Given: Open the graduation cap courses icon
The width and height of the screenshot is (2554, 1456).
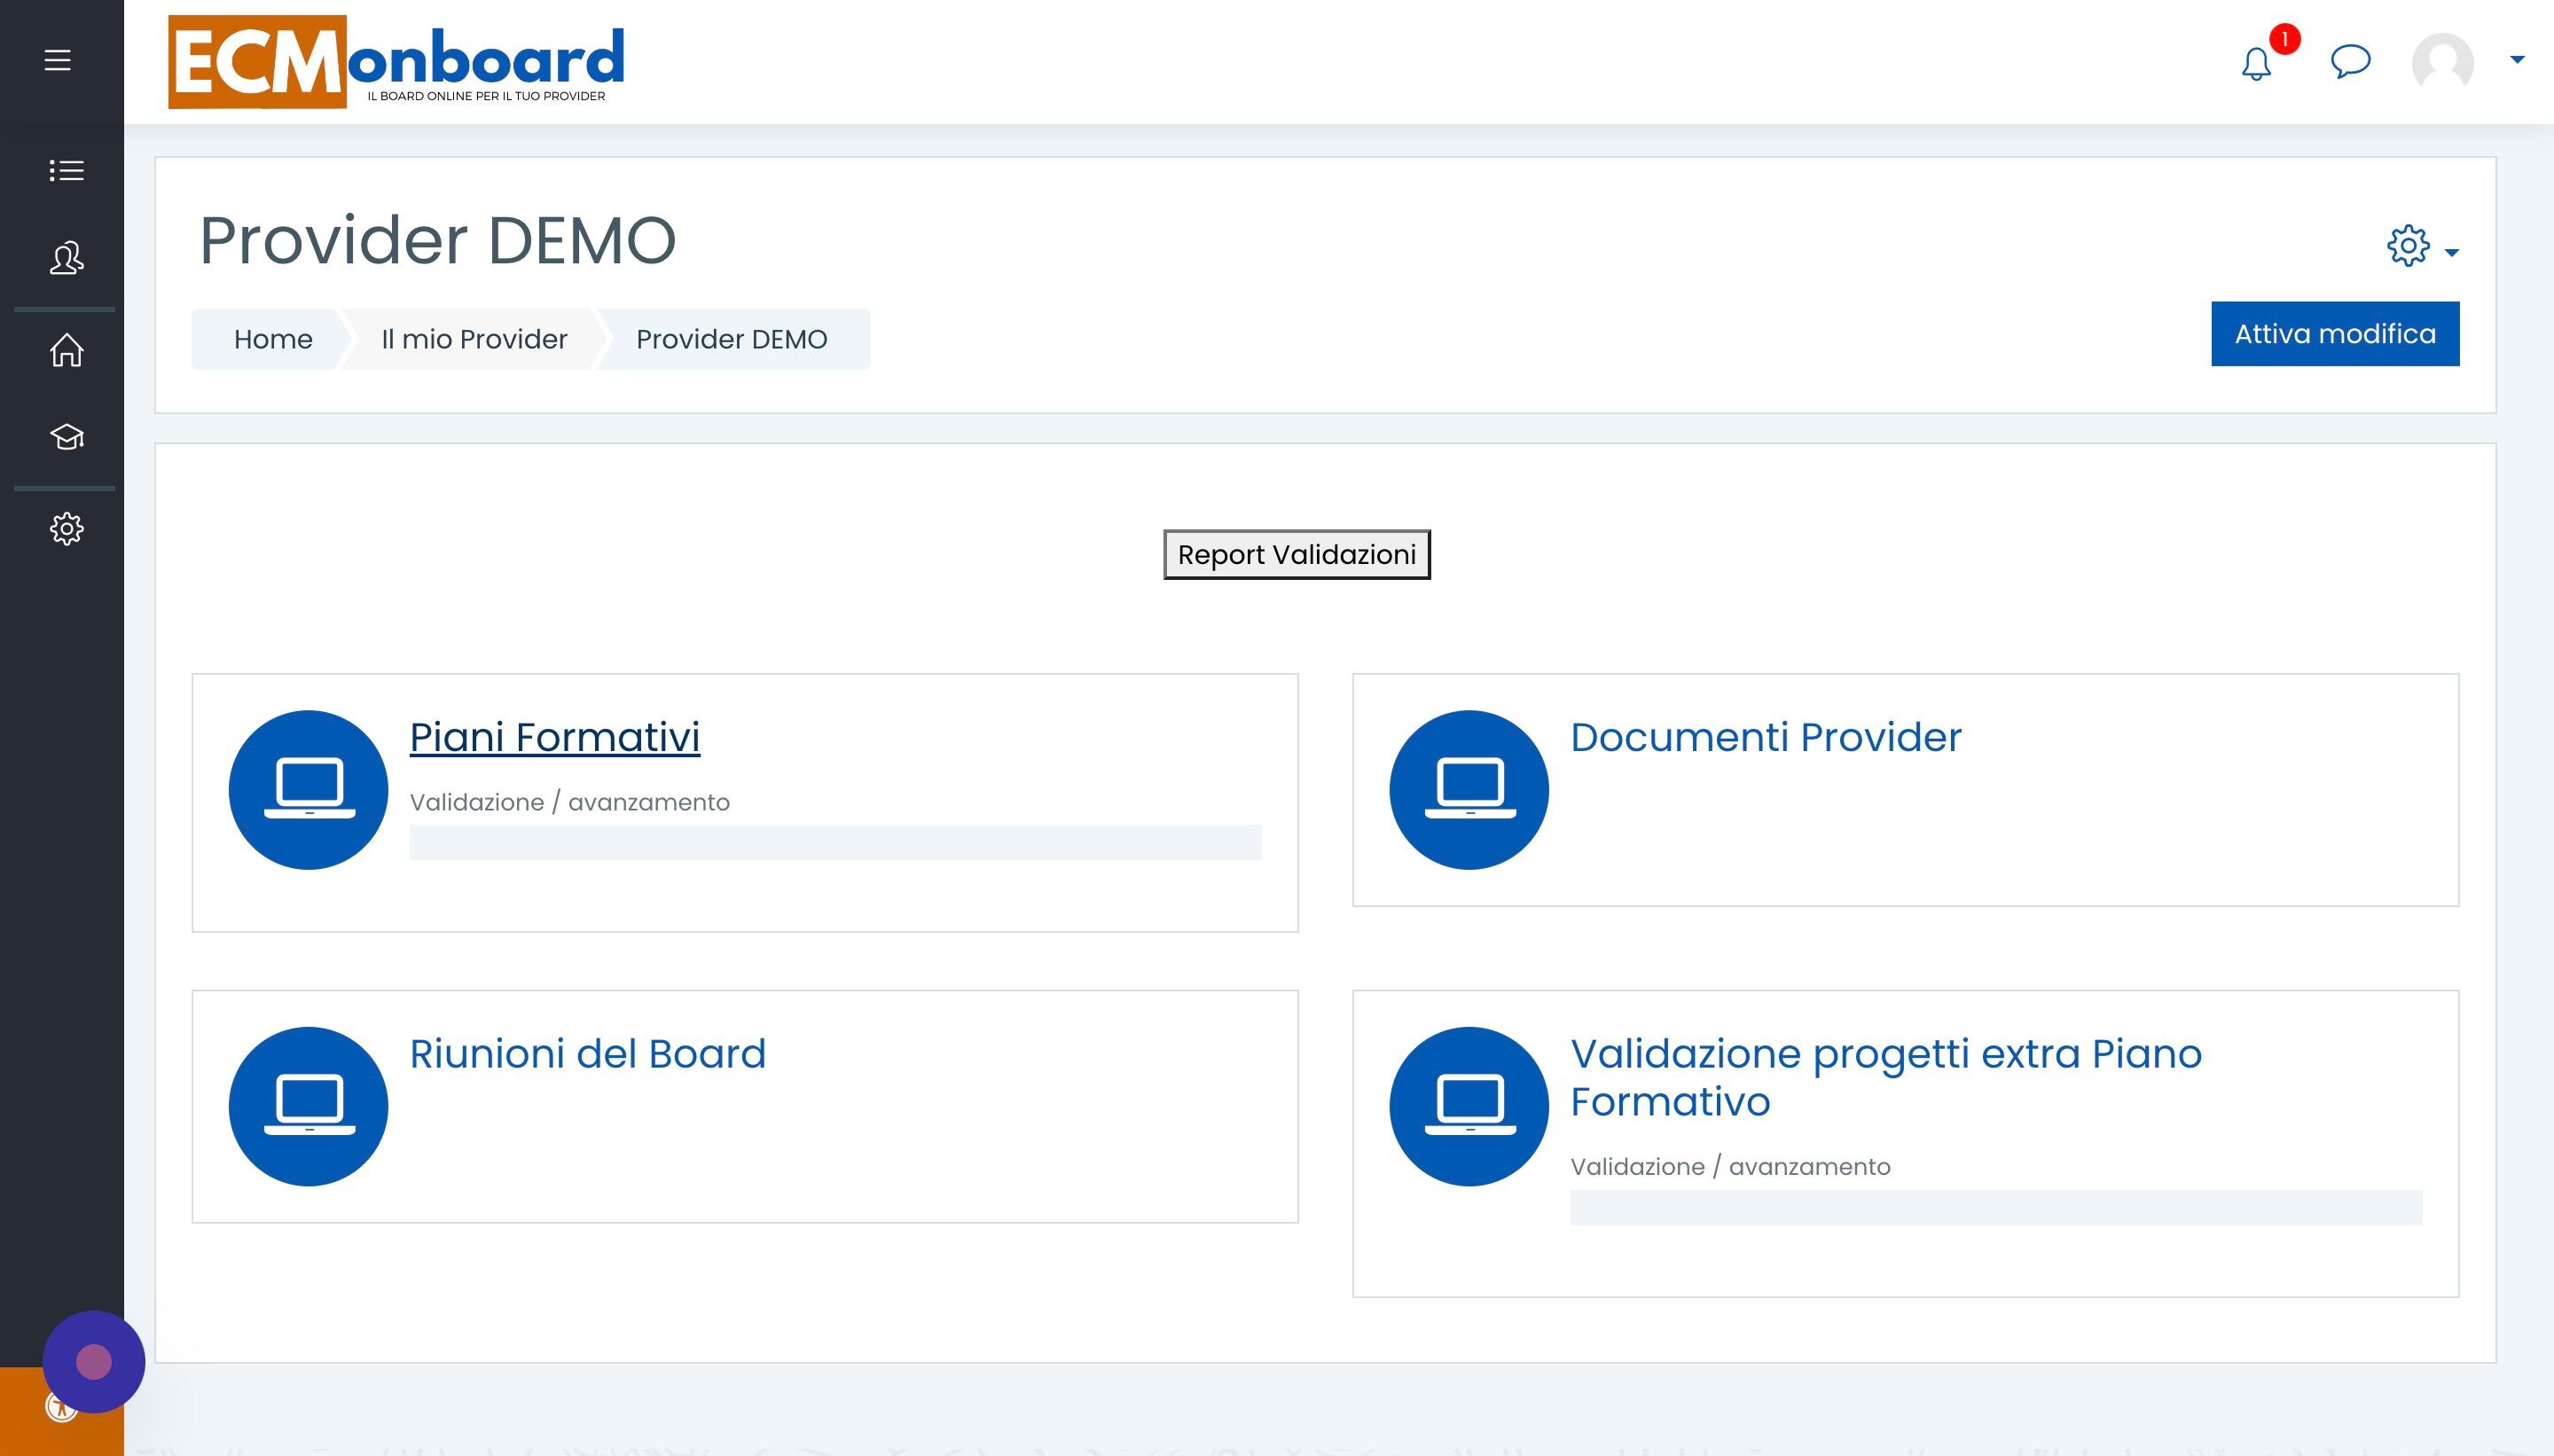Looking at the screenshot, I should 67,437.
